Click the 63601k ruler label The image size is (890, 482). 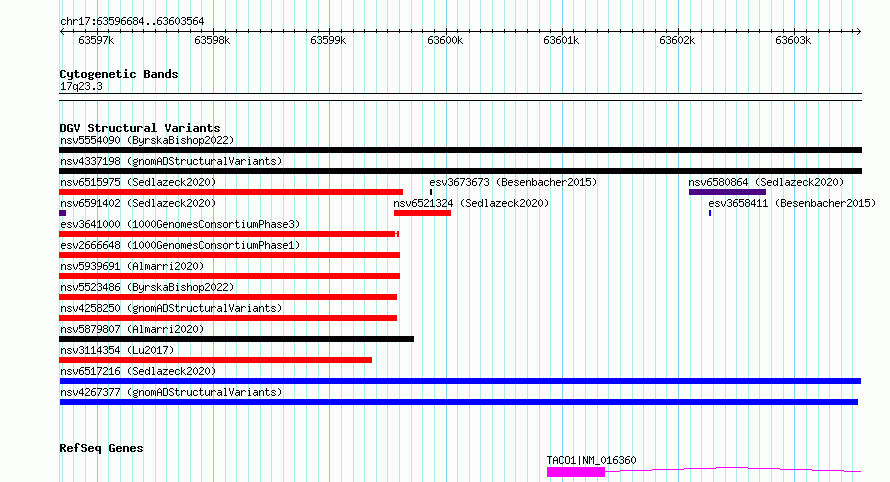point(561,41)
